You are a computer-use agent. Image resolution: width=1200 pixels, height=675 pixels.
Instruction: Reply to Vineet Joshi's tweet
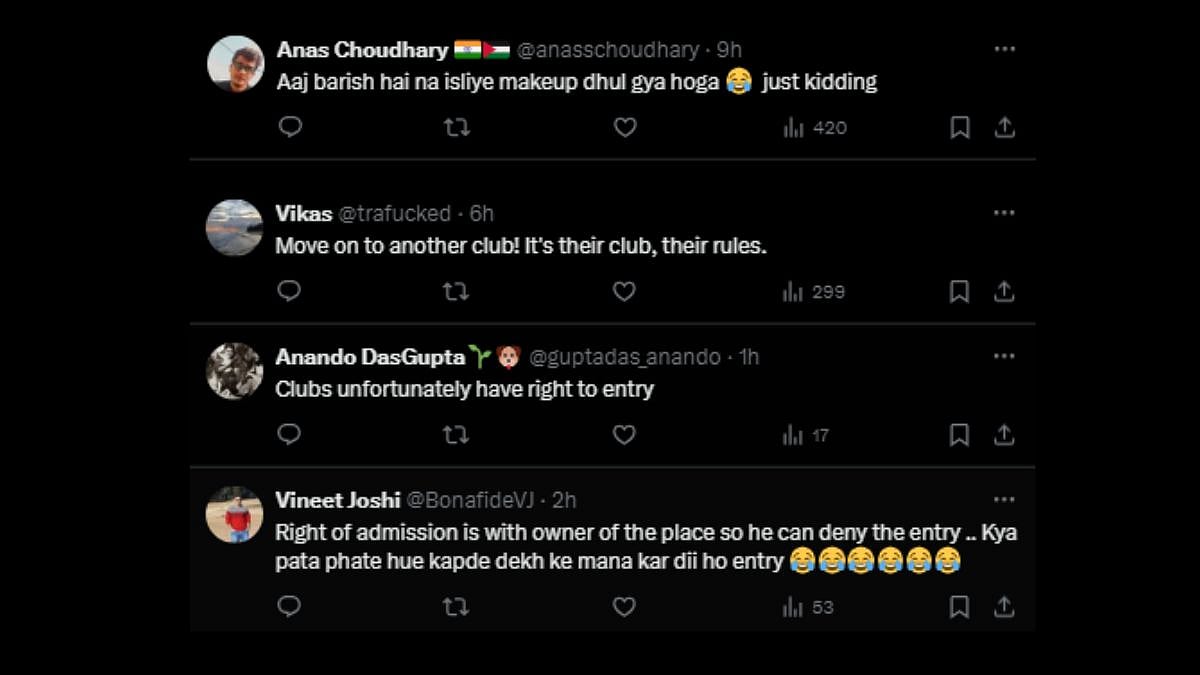pos(290,607)
